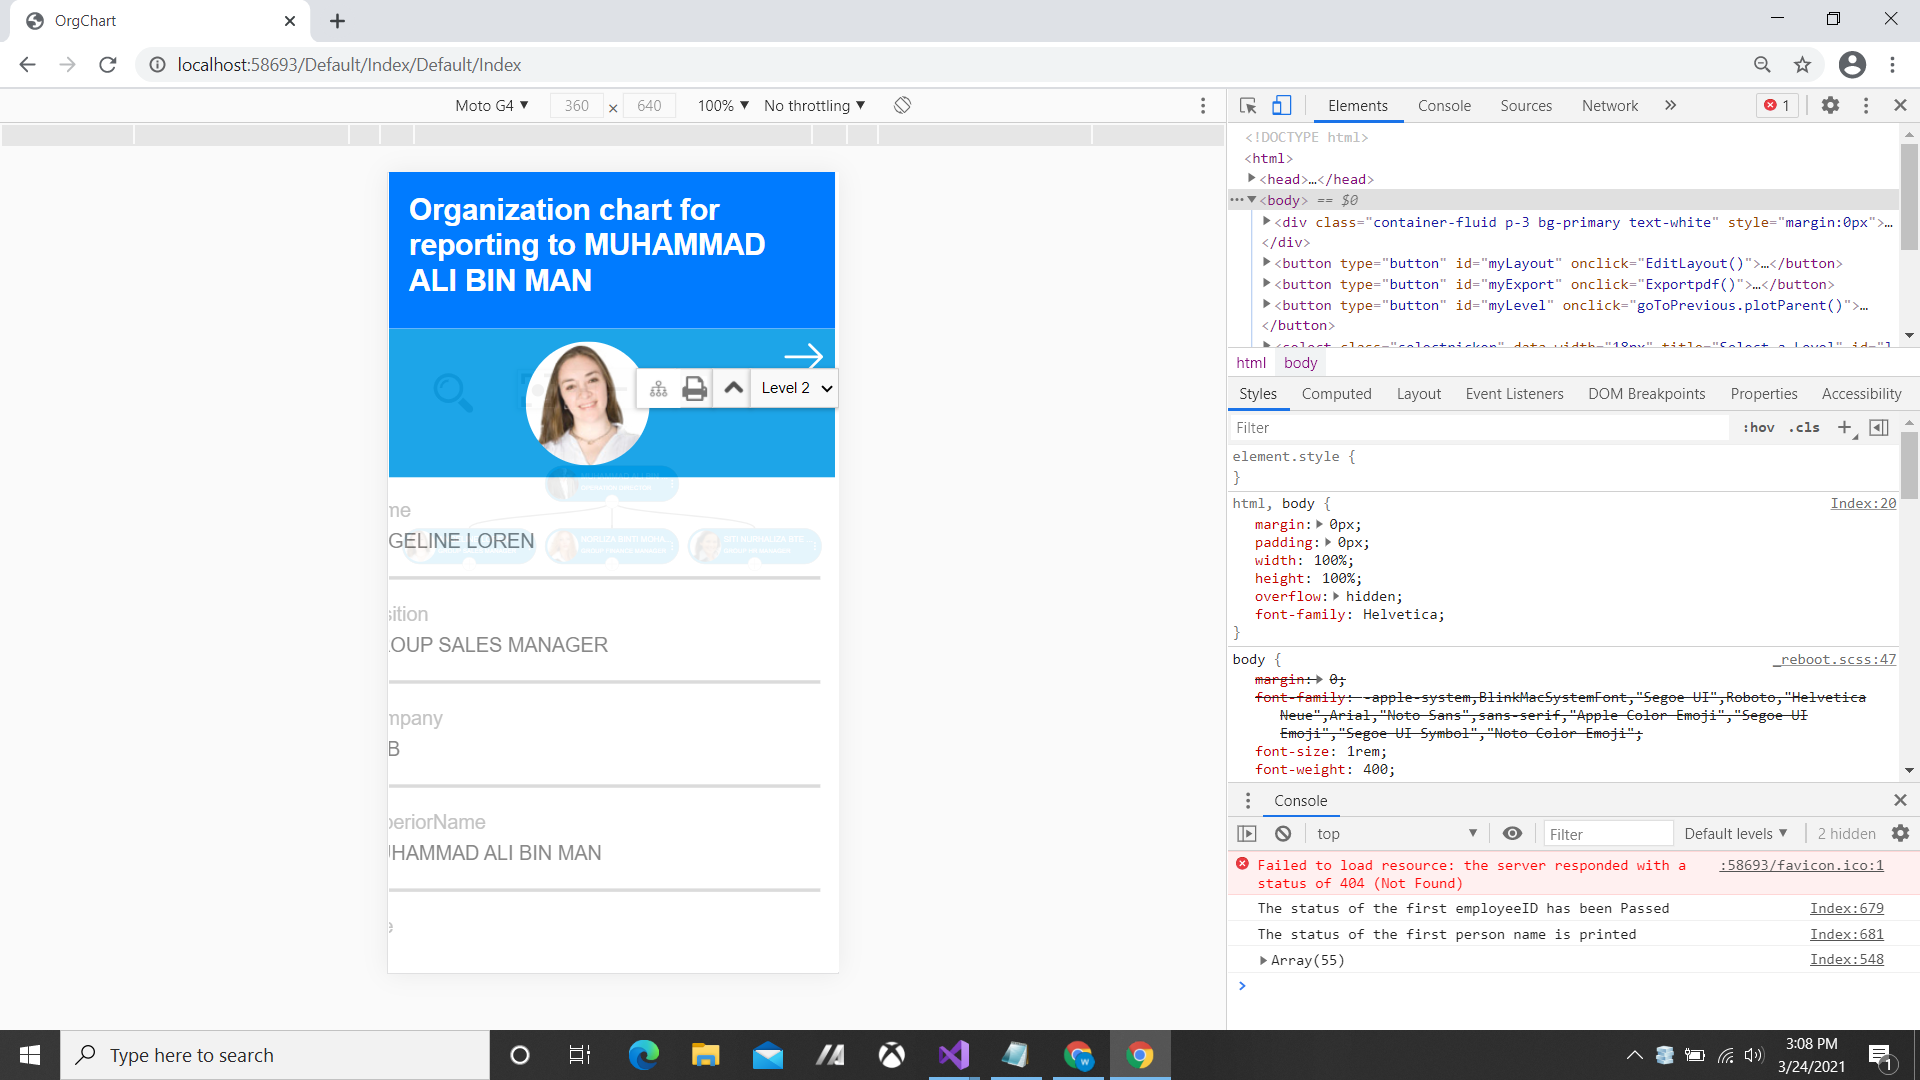Toggle the device toolbar icon
Screen dimensions: 1920x1080
pos(1281,105)
